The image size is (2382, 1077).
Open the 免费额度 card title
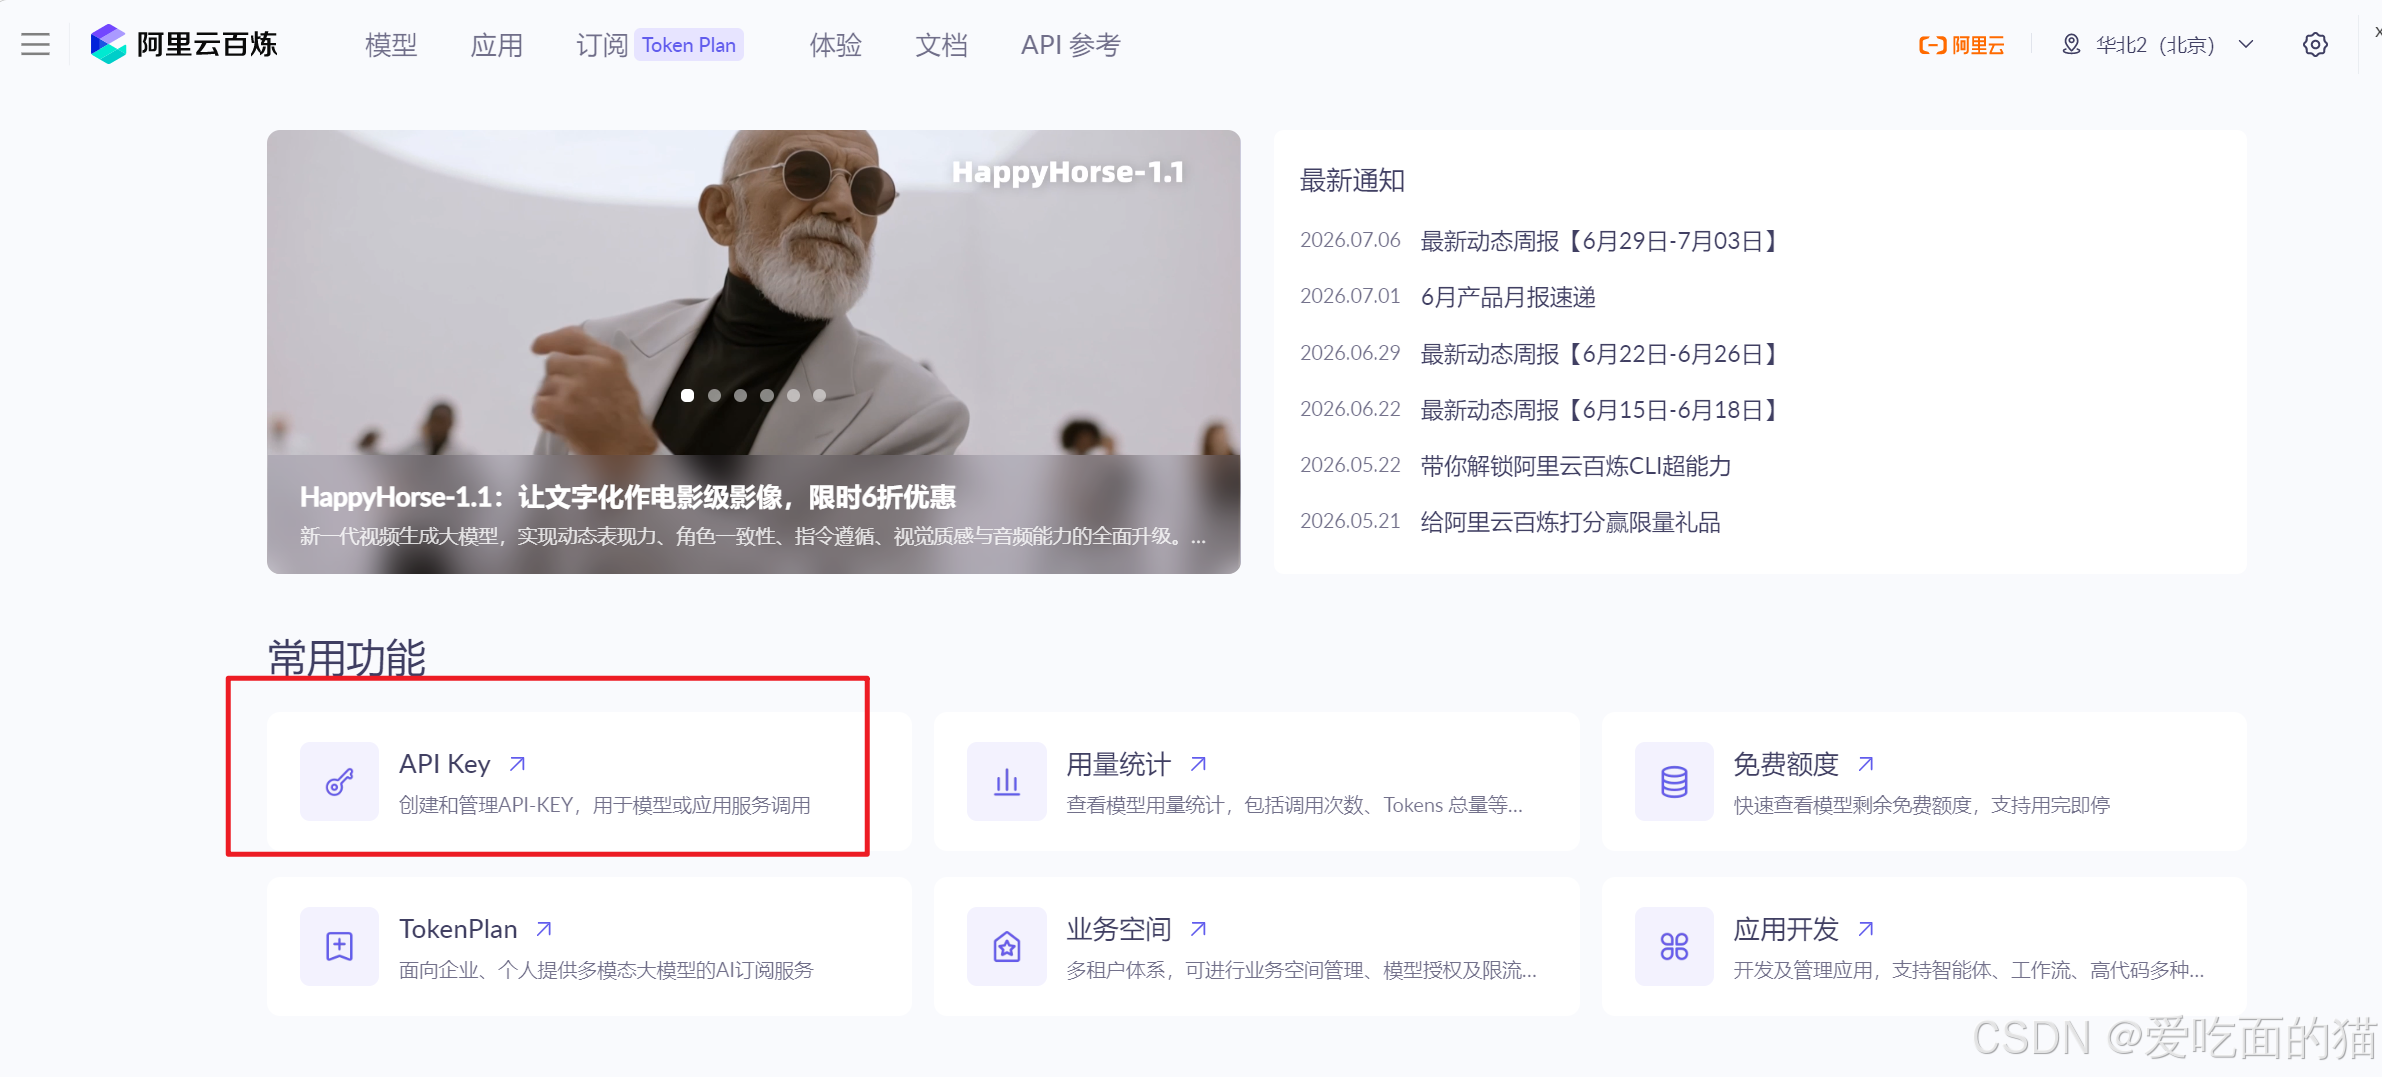1786,764
